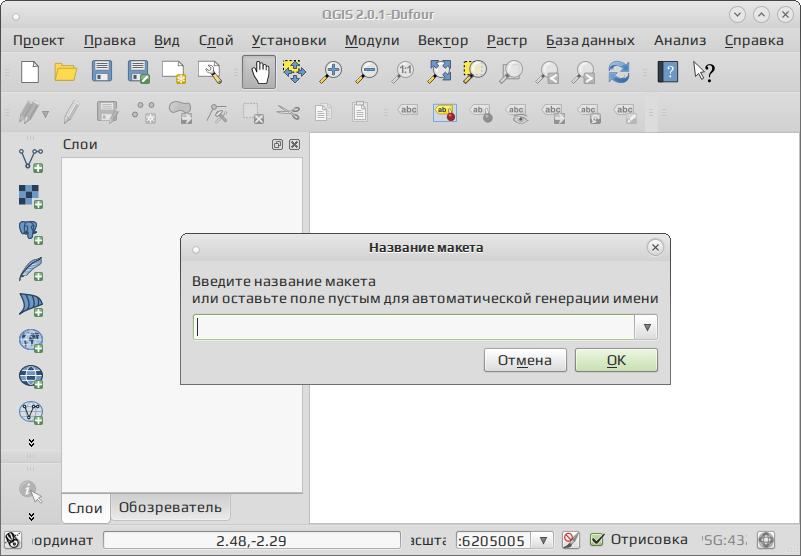801x556 pixels.
Task: Open the Модули menu
Action: point(372,40)
